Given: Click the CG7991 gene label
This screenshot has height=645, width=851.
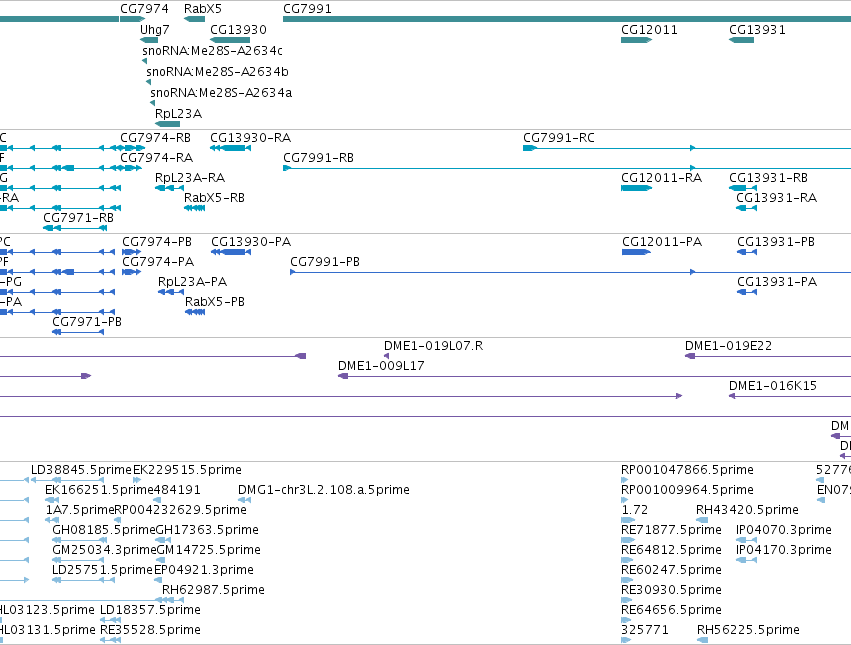Looking at the screenshot, I should click(307, 9).
